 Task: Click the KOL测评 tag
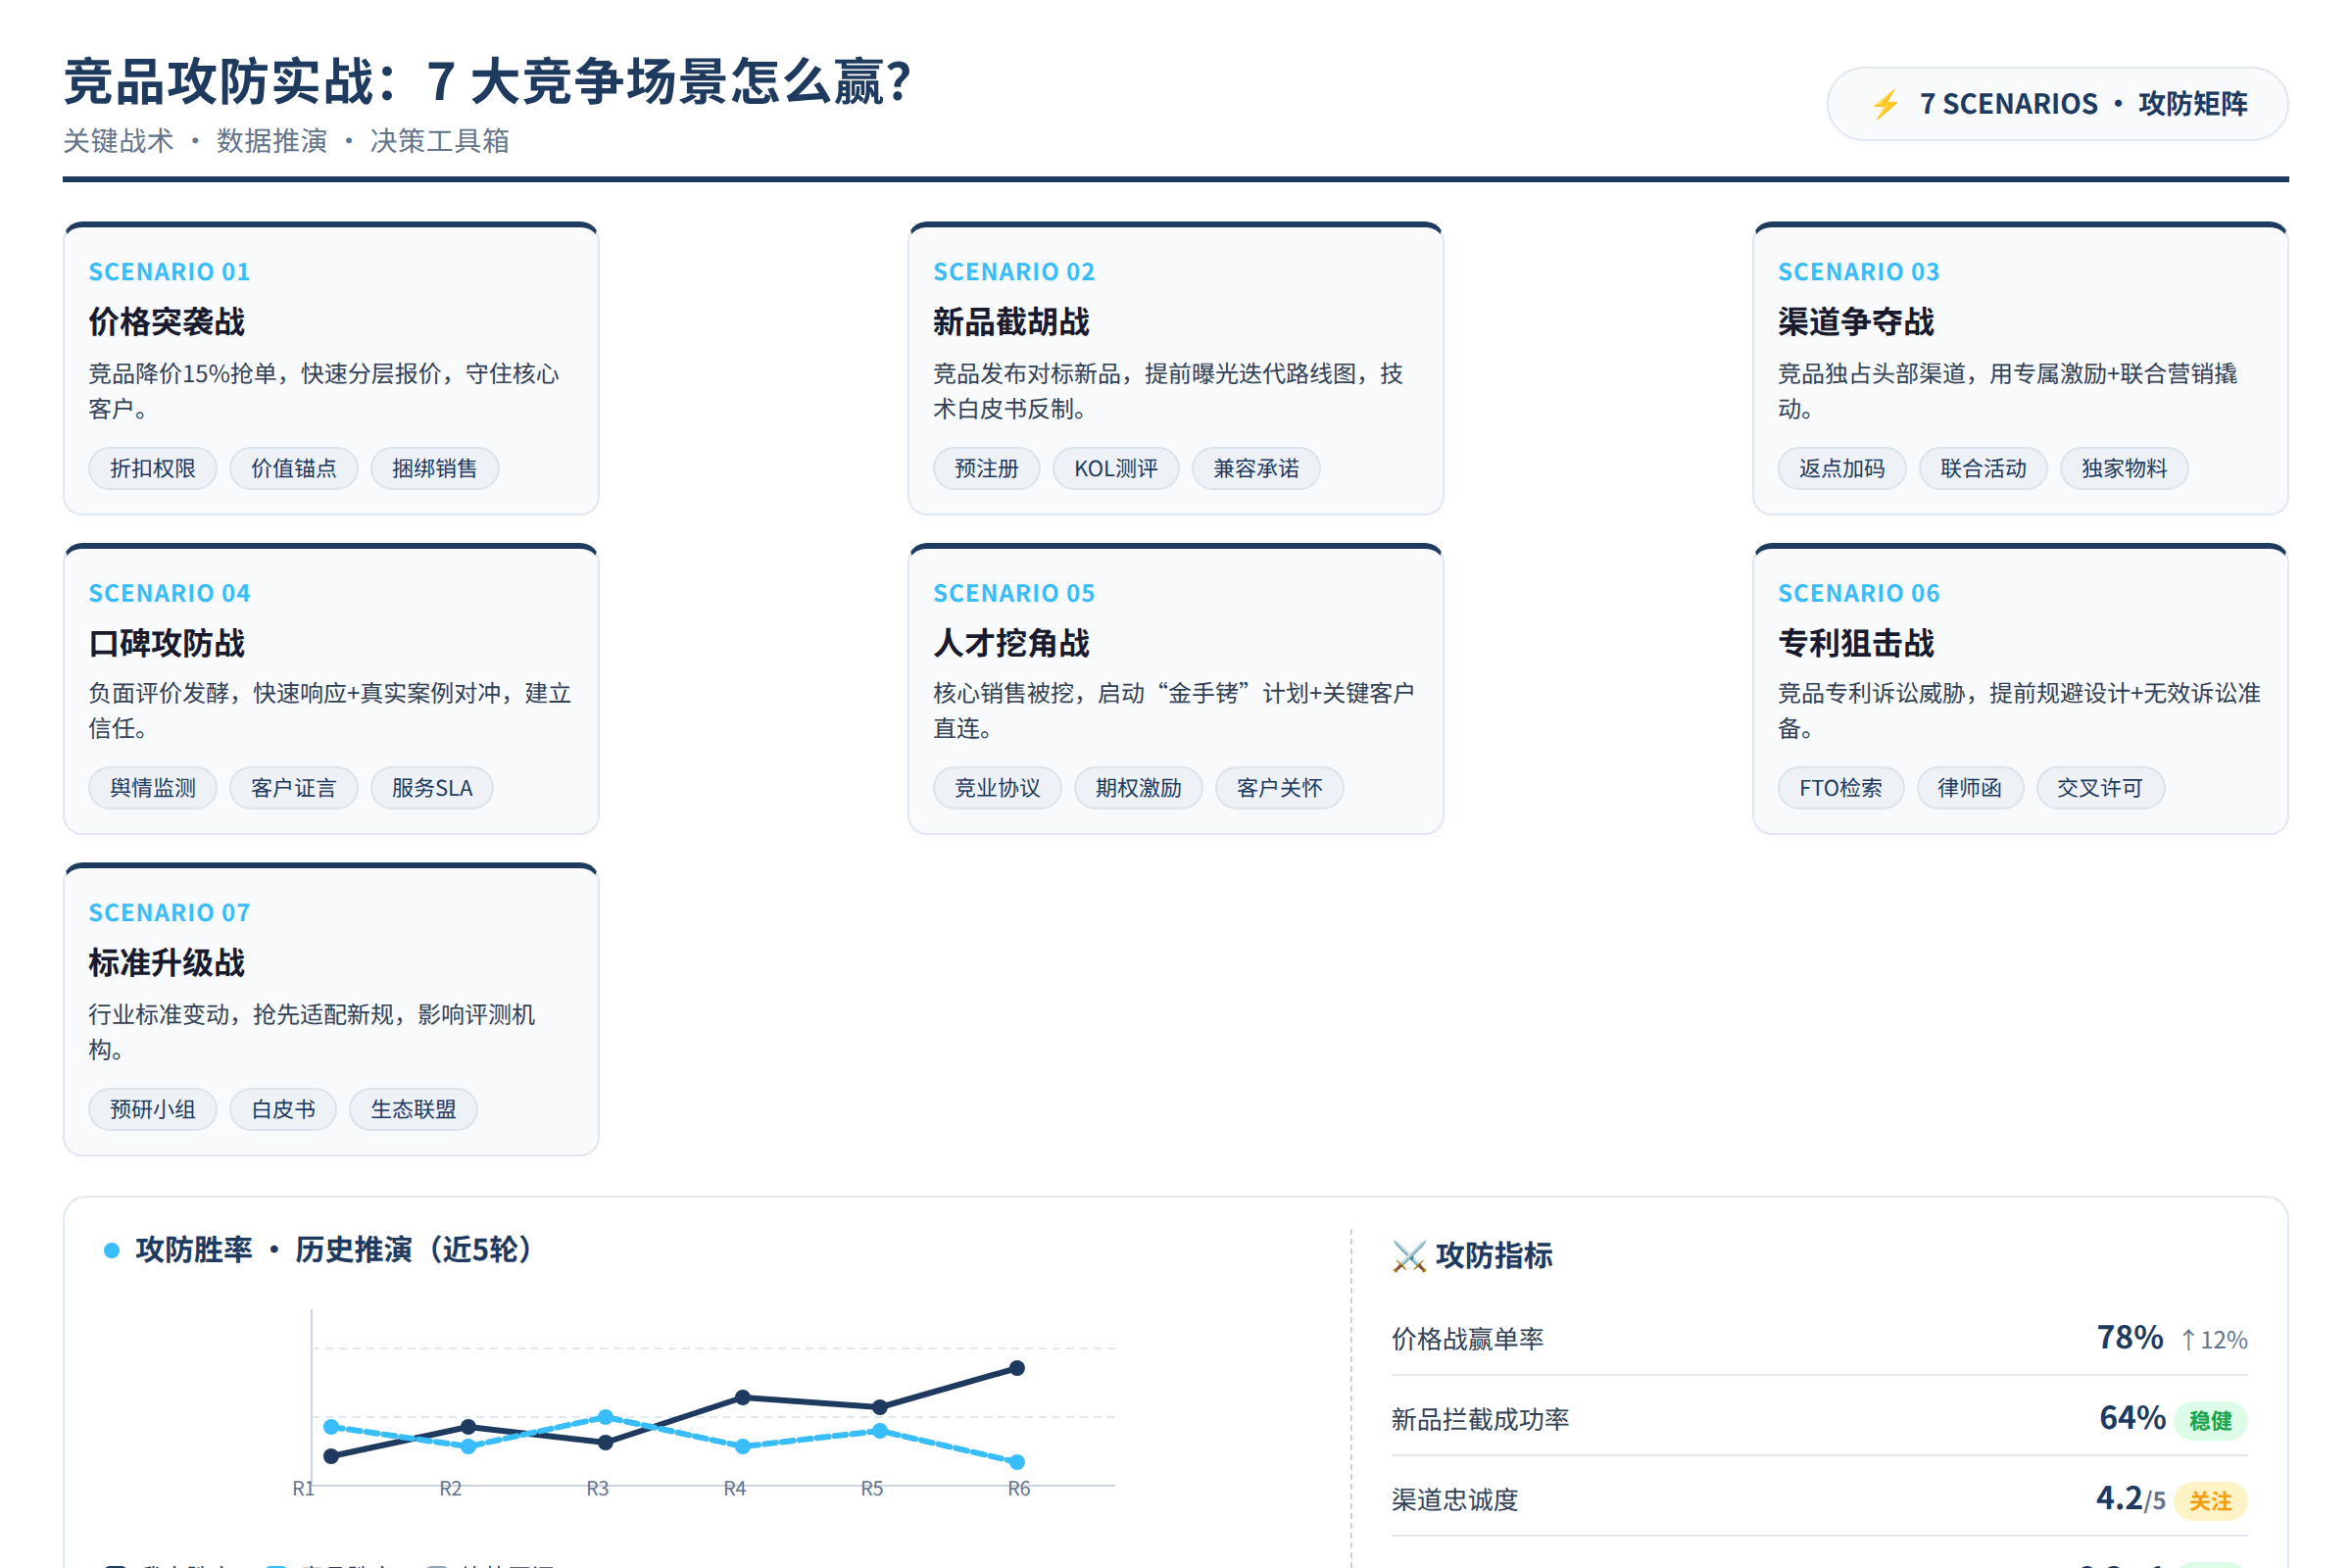click(1116, 468)
